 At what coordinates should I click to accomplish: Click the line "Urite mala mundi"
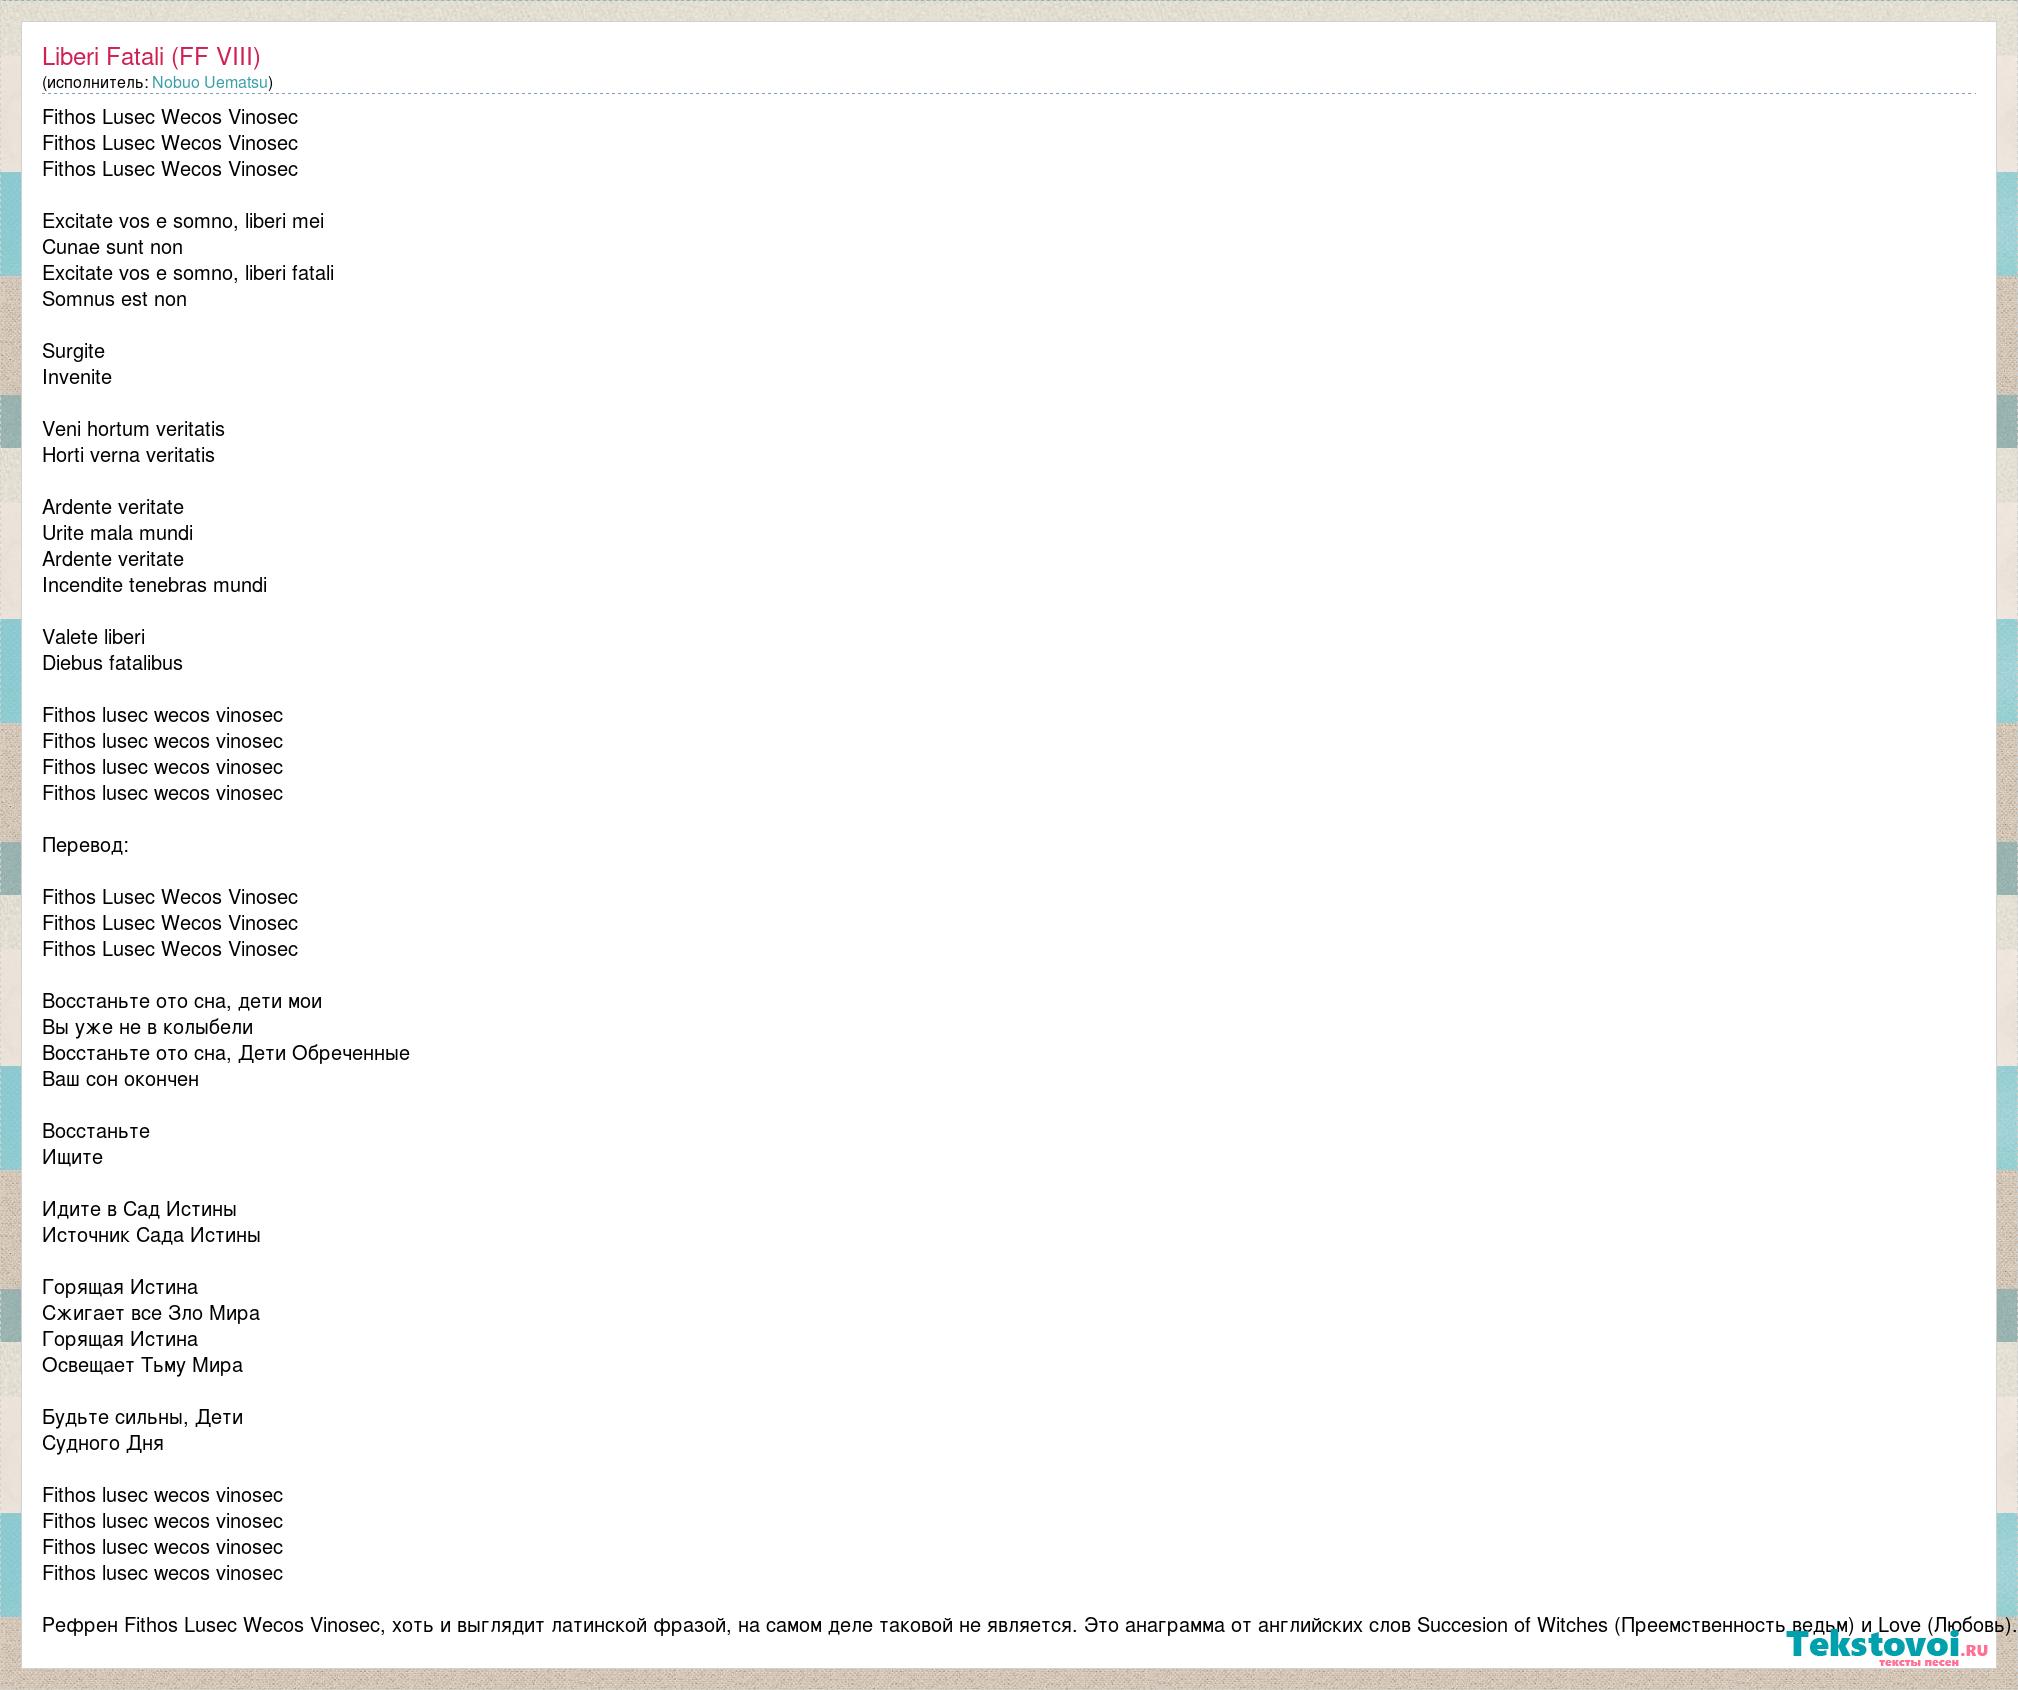(117, 533)
